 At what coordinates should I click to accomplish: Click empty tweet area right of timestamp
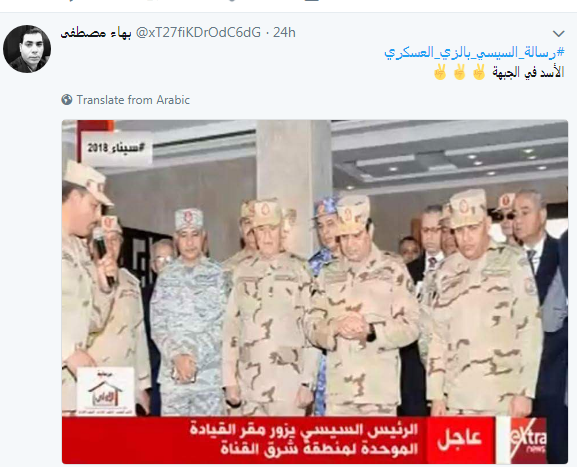point(423,33)
